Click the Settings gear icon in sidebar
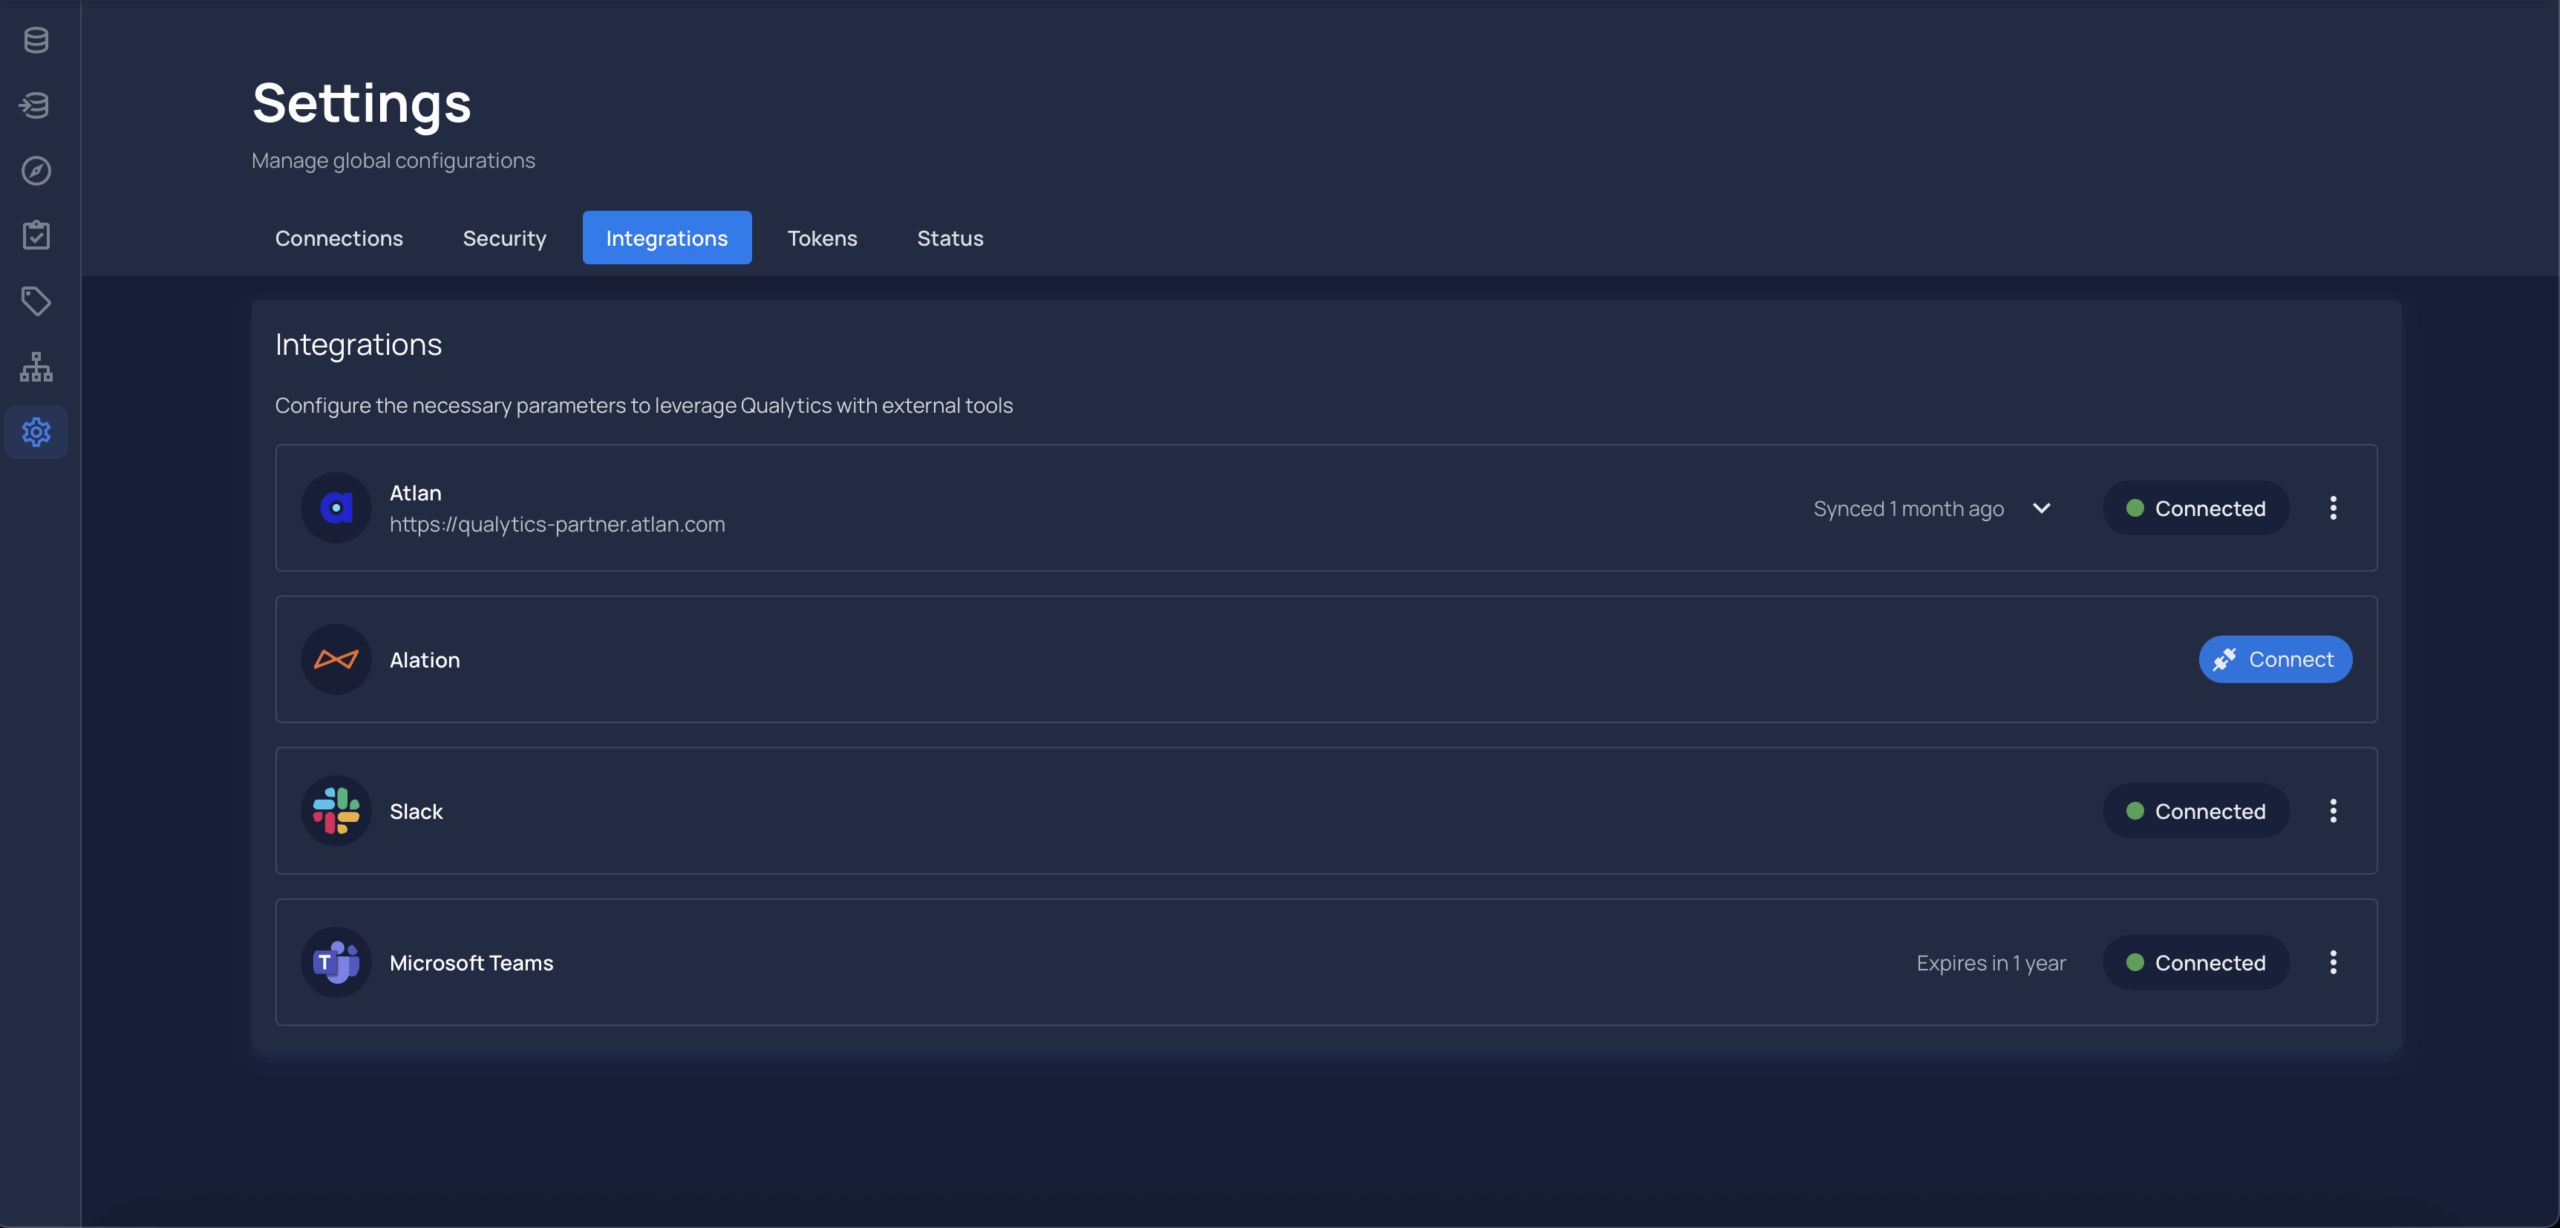 (36, 432)
